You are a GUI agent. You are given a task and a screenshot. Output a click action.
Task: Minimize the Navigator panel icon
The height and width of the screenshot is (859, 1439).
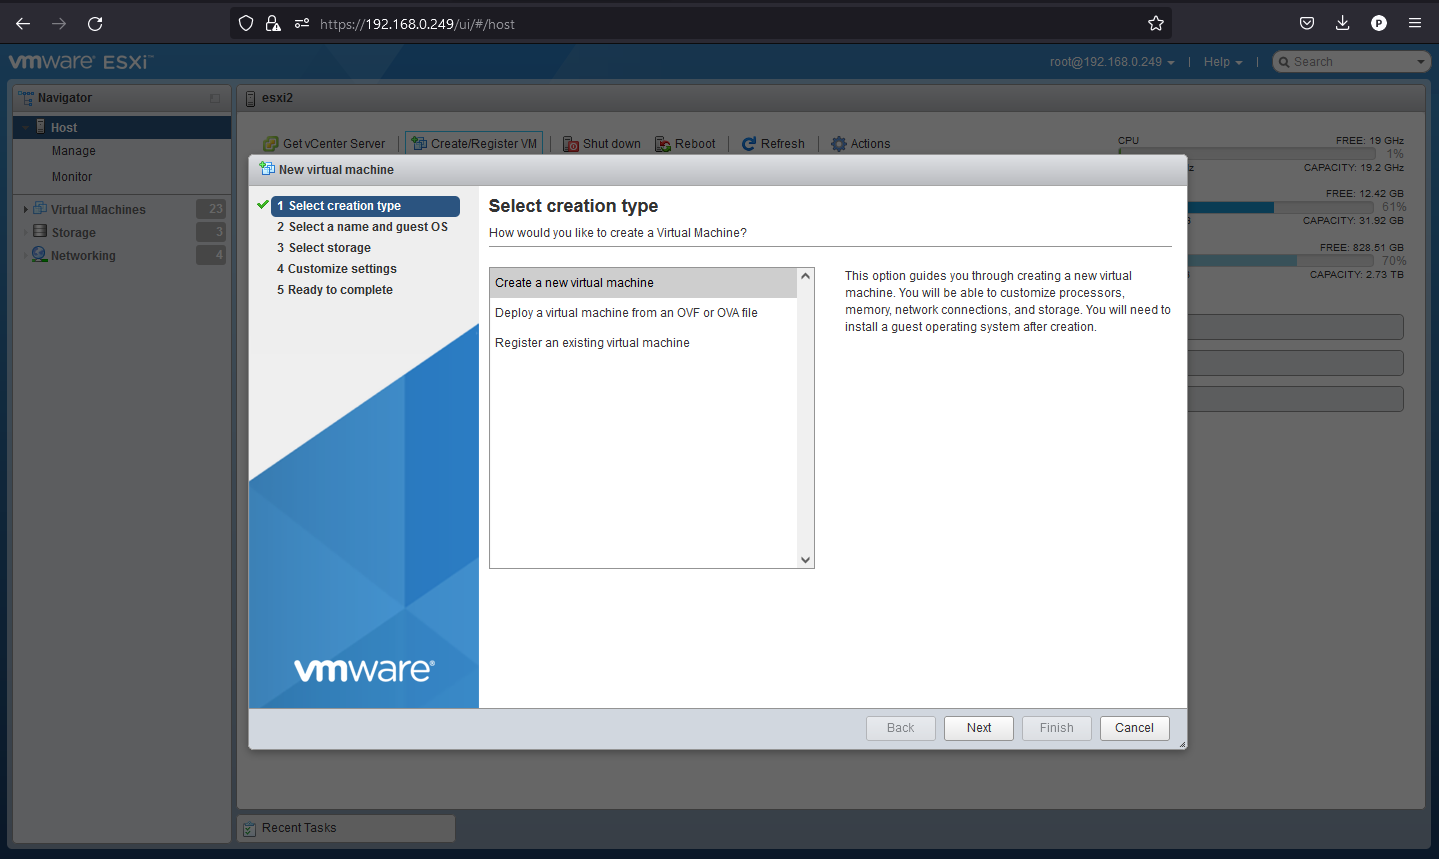point(215,98)
